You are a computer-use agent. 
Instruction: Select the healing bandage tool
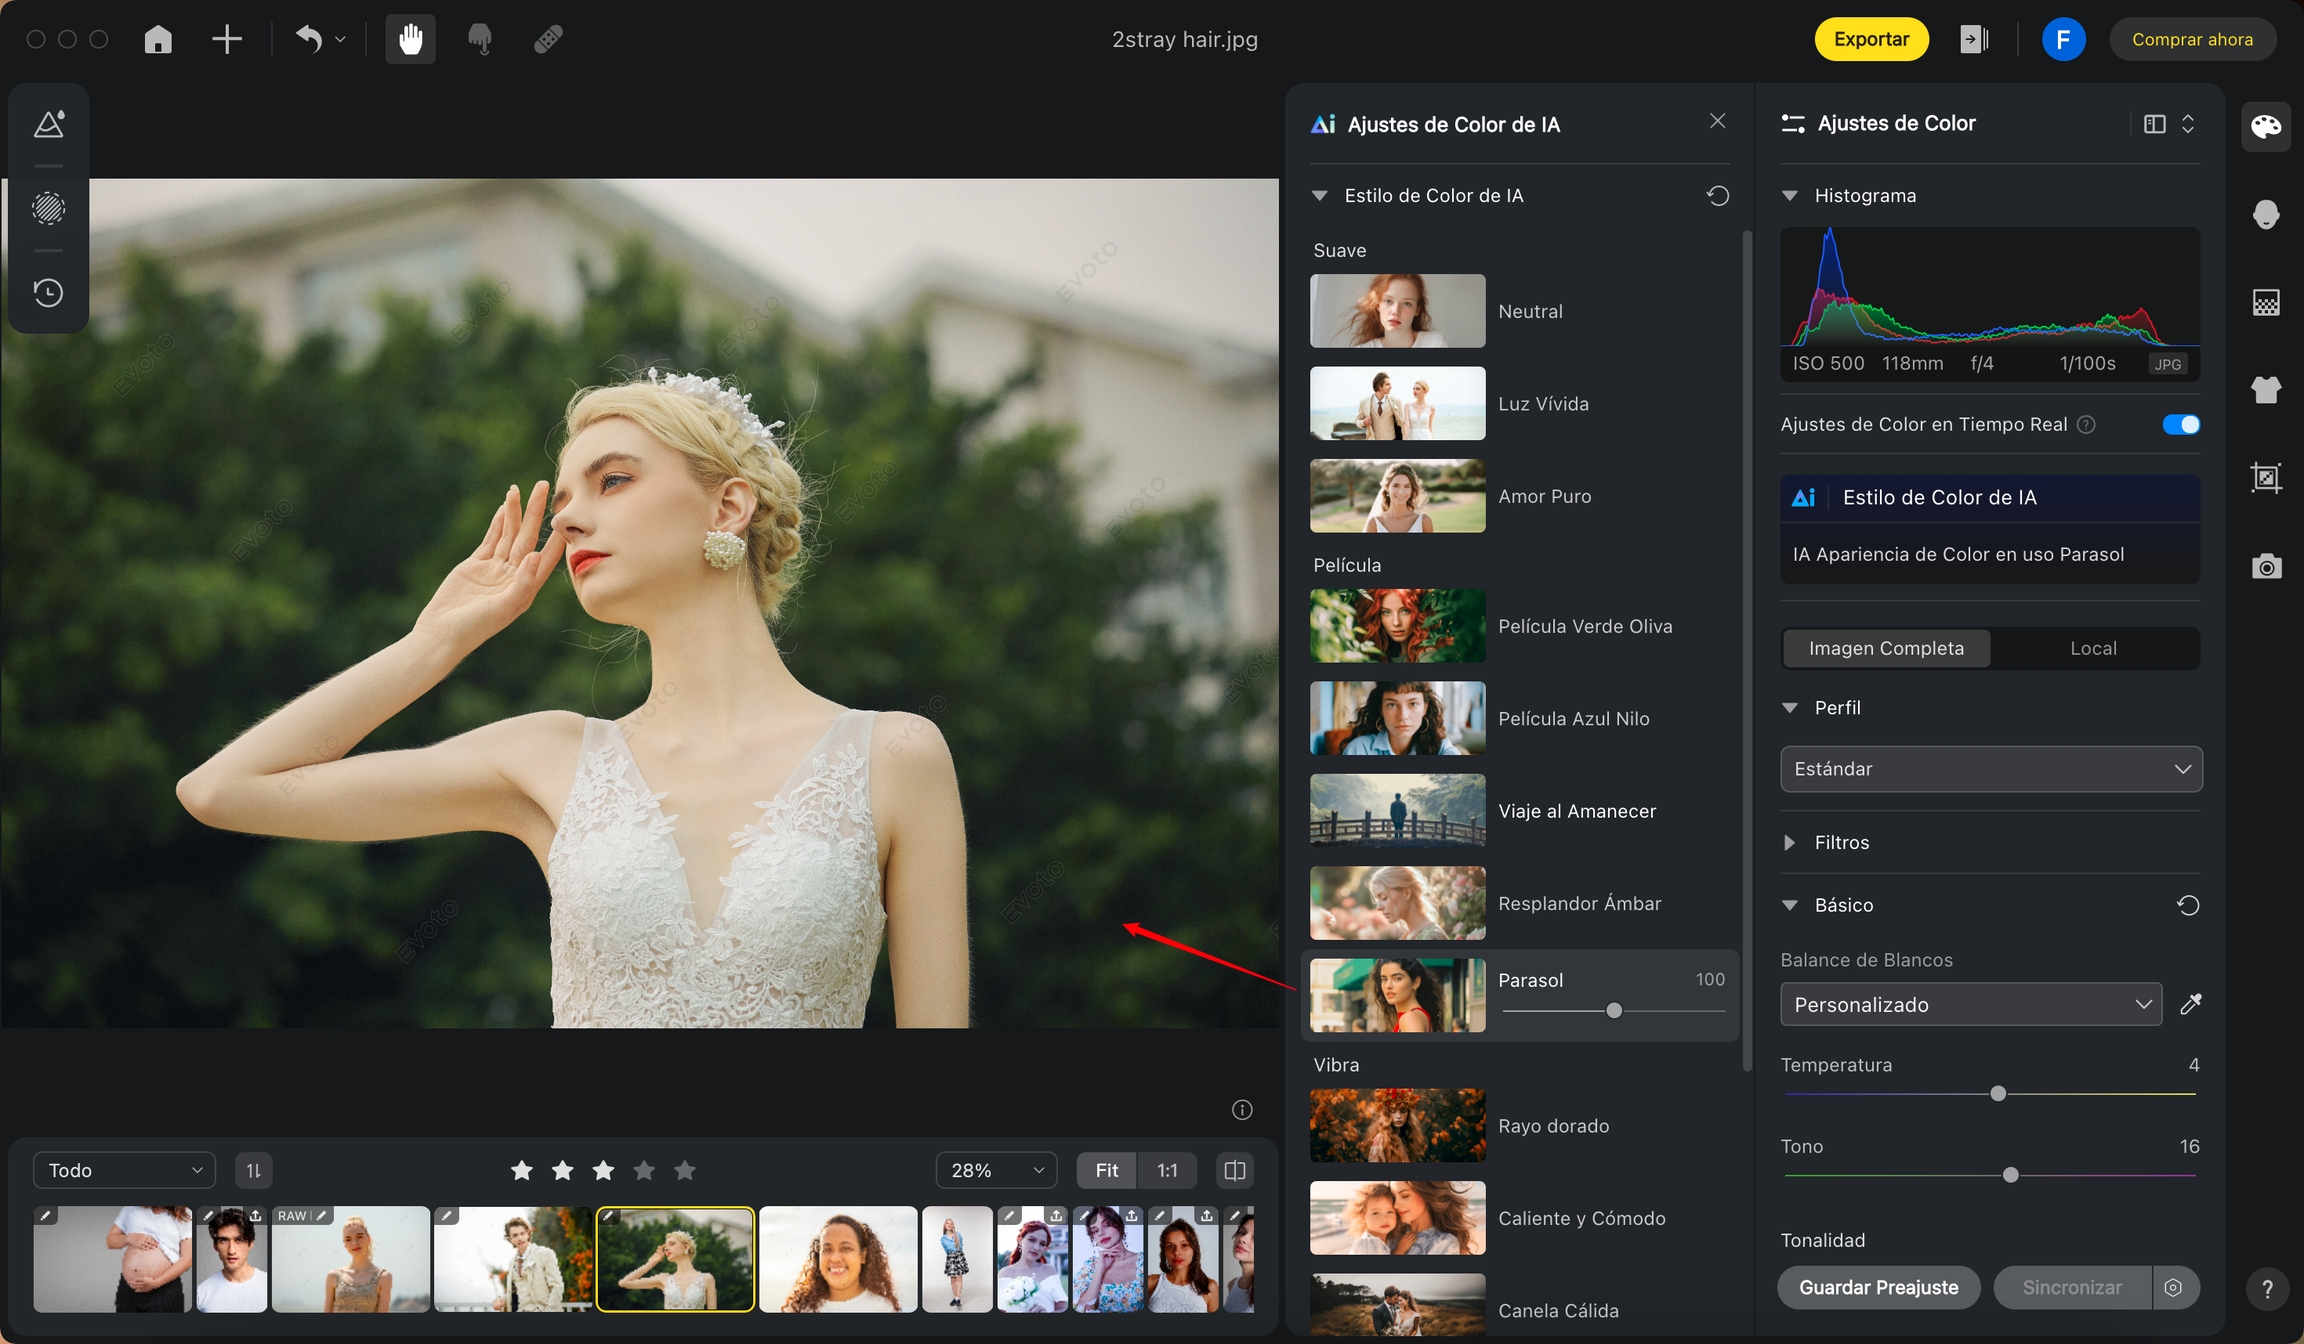click(548, 39)
